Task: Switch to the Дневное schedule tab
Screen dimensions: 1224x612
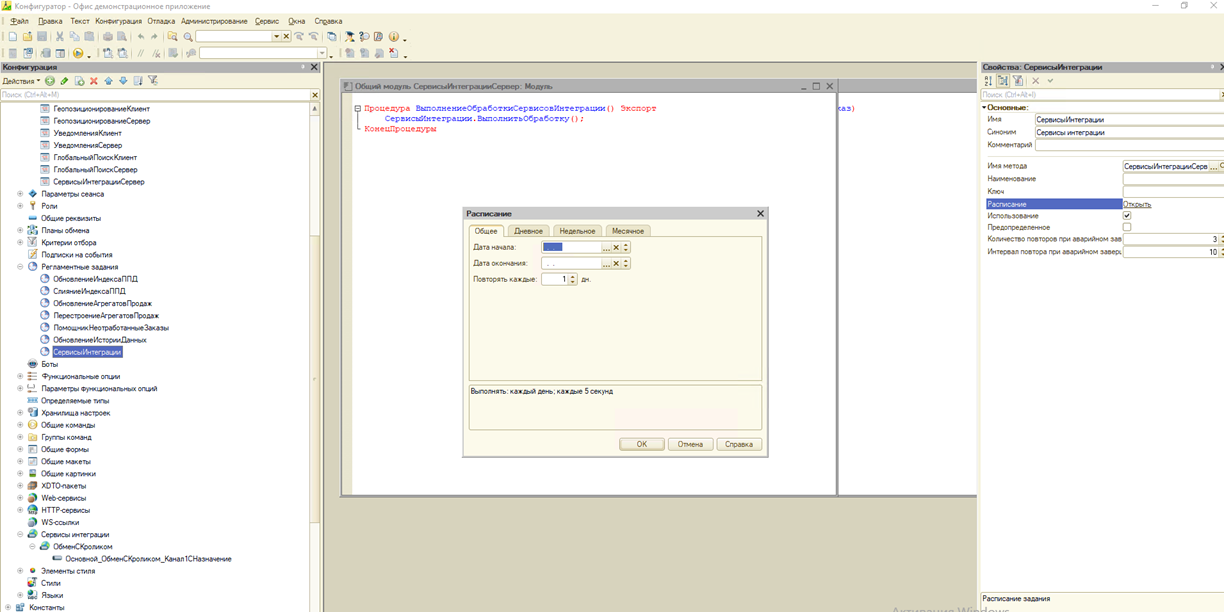Action: click(x=528, y=231)
